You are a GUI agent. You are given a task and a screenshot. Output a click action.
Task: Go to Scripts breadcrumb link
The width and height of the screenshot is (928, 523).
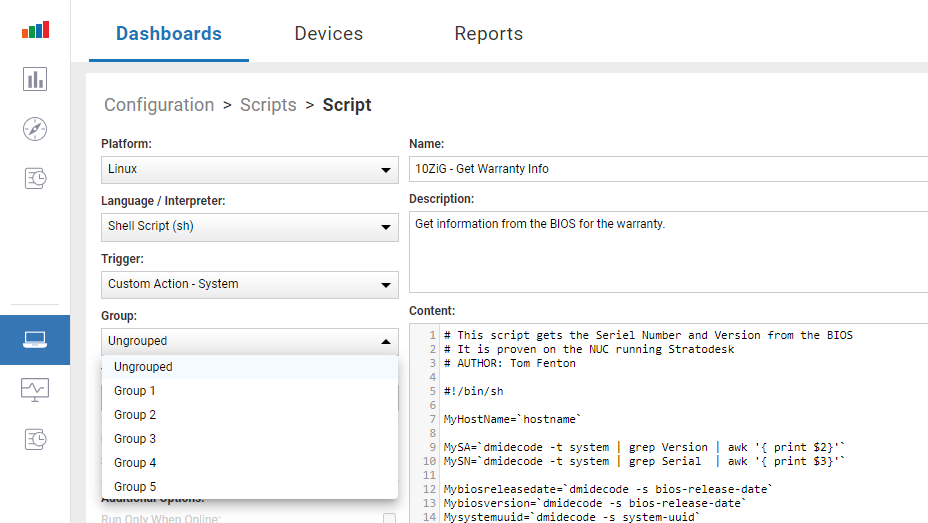tap(268, 105)
